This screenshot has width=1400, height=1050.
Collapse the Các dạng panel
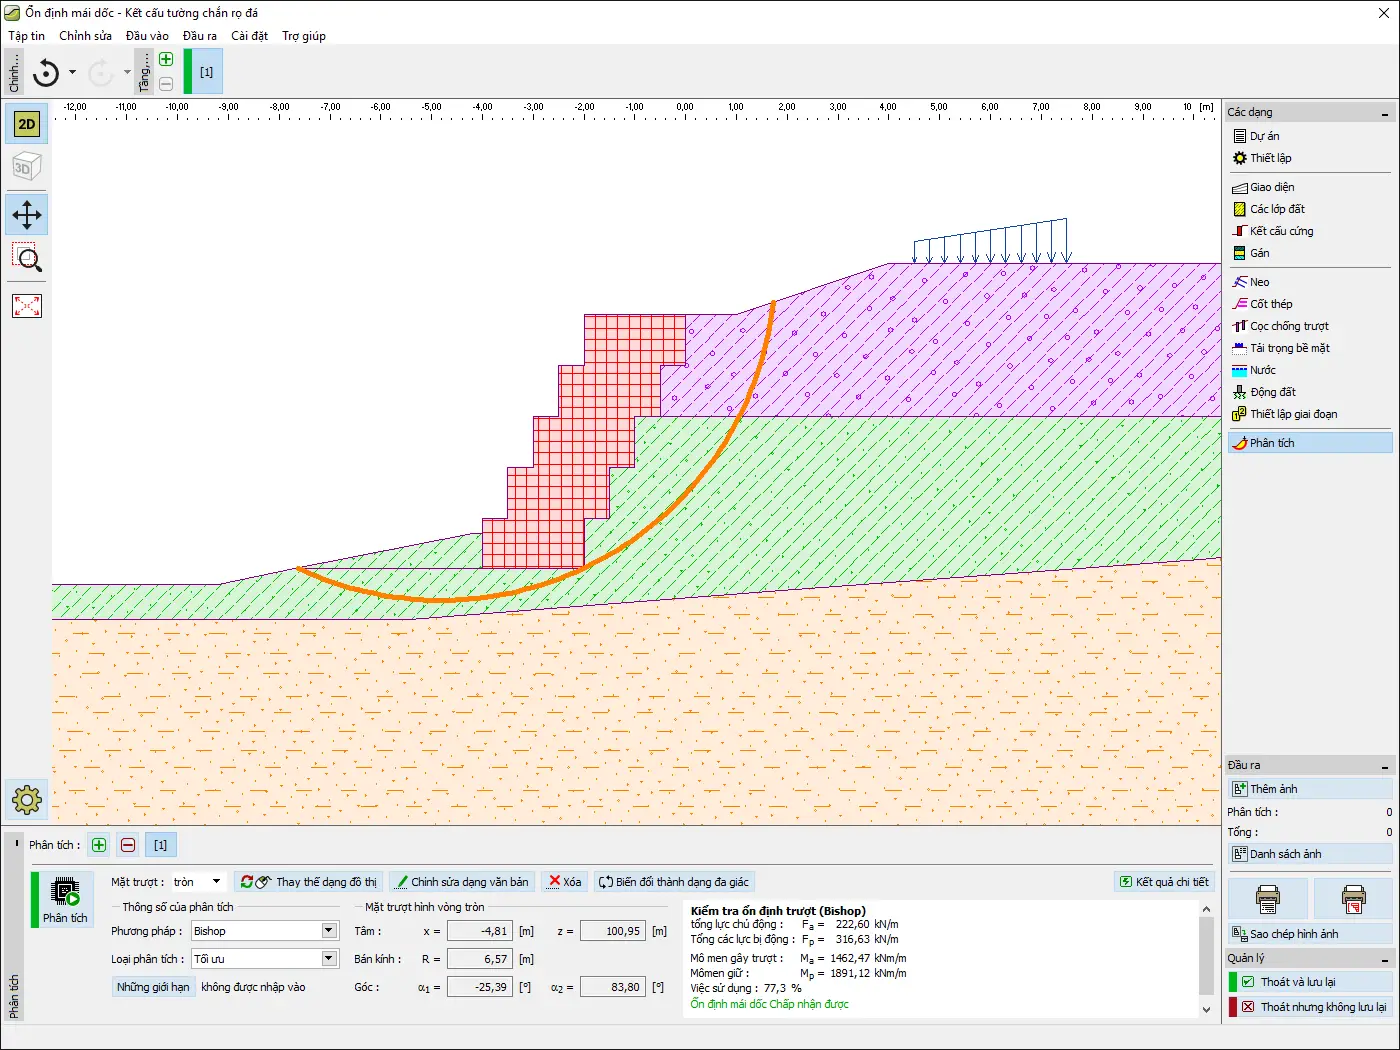(x=1385, y=113)
